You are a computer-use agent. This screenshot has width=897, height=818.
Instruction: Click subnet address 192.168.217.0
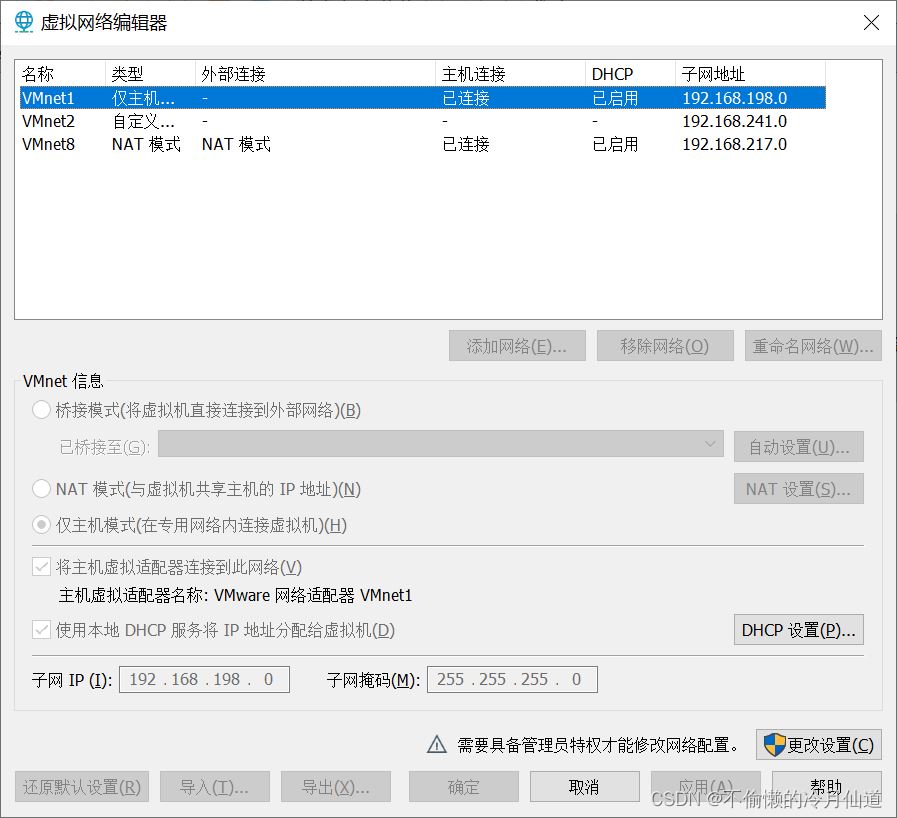pyautogui.click(x=734, y=144)
